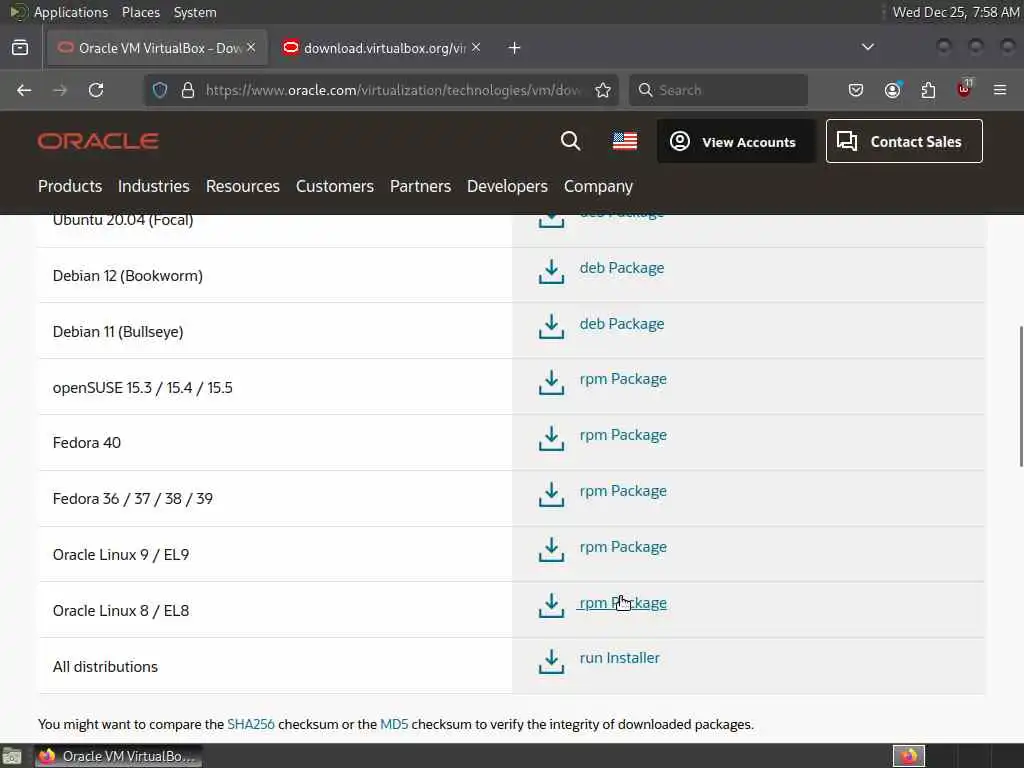Image resolution: width=1024 pixels, height=768 pixels.
Task: Open a new tab with the plus button
Action: [x=515, y=48]
